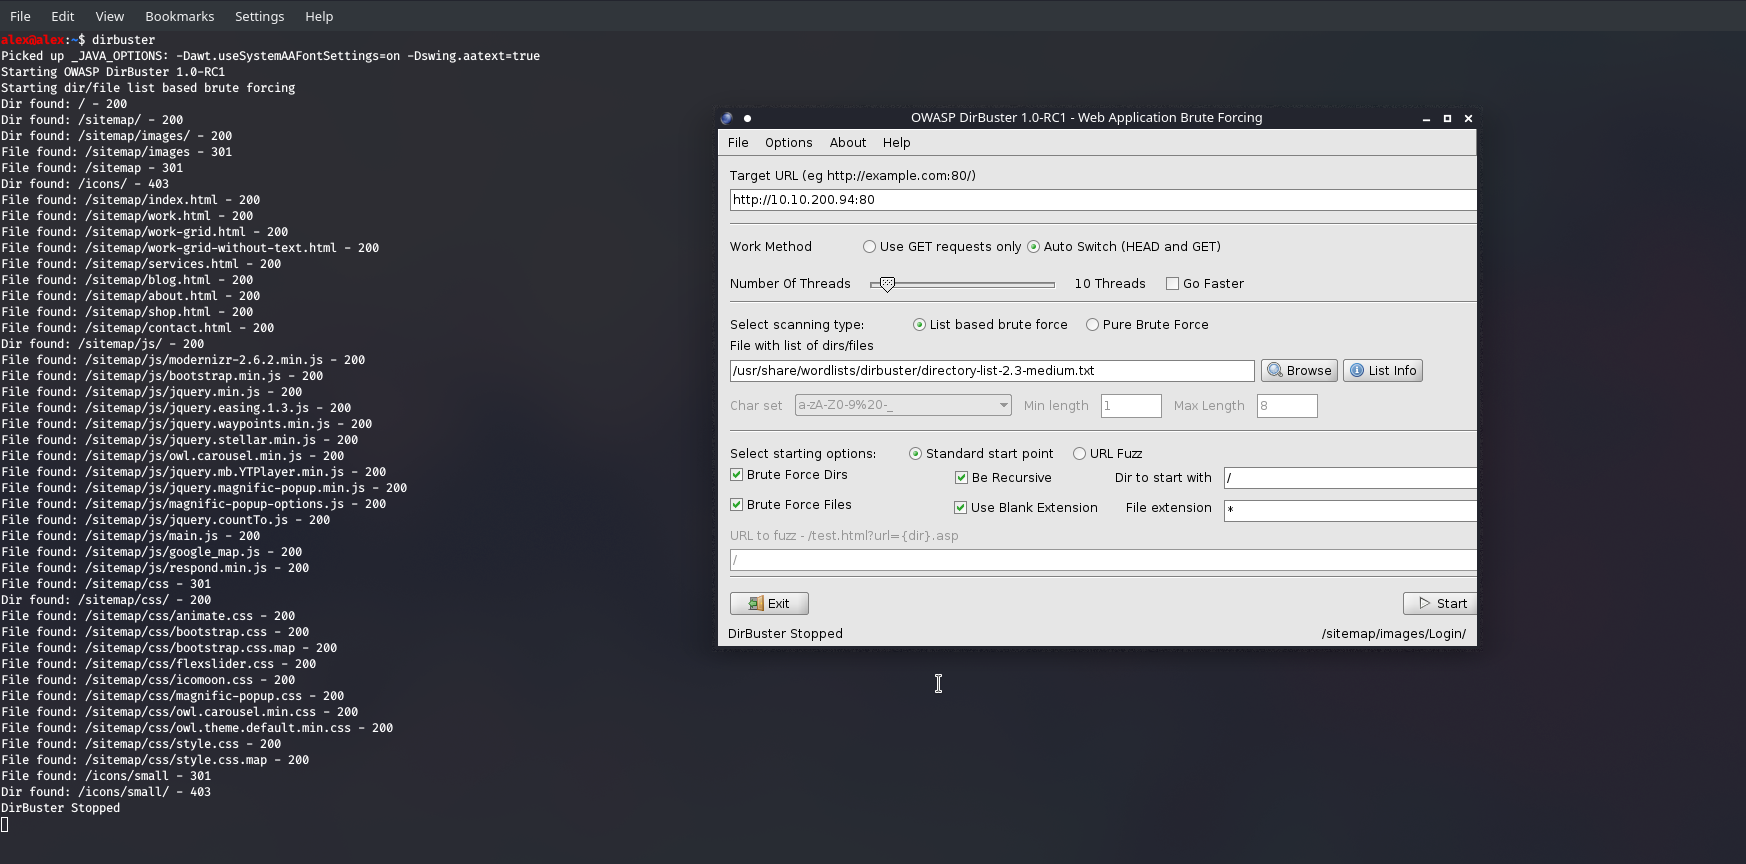
Task: Click the Min length field
Action: tap(1131, 406)
